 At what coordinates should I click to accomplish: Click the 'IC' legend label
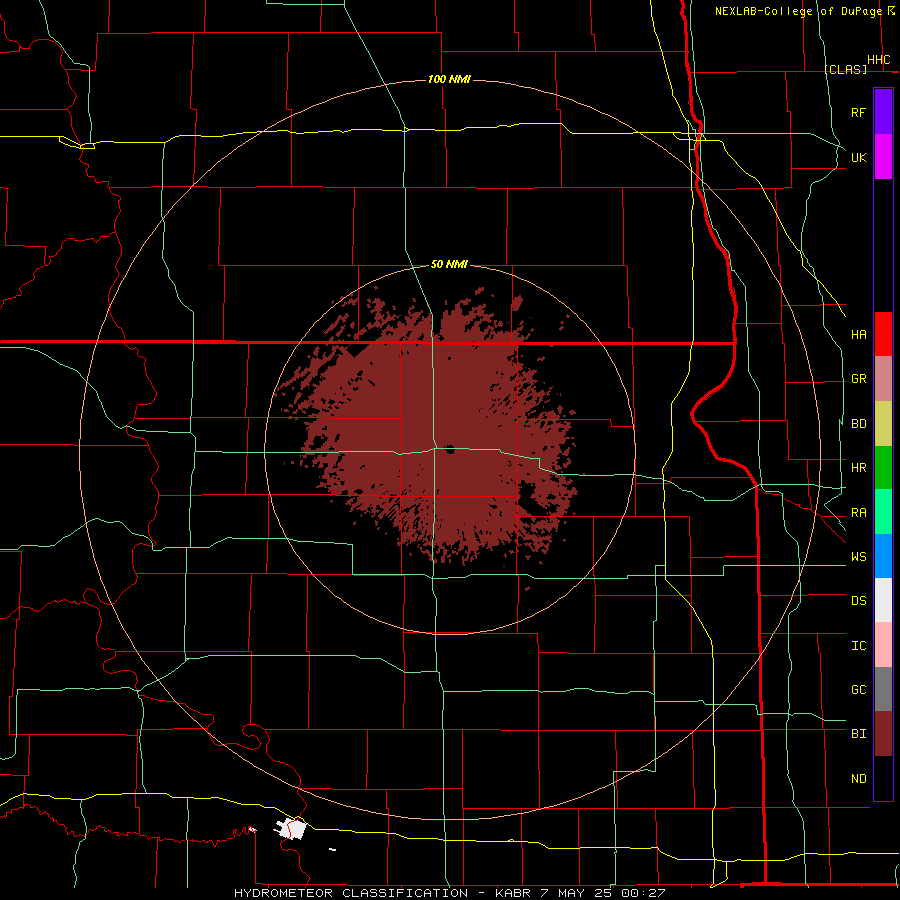859,646
